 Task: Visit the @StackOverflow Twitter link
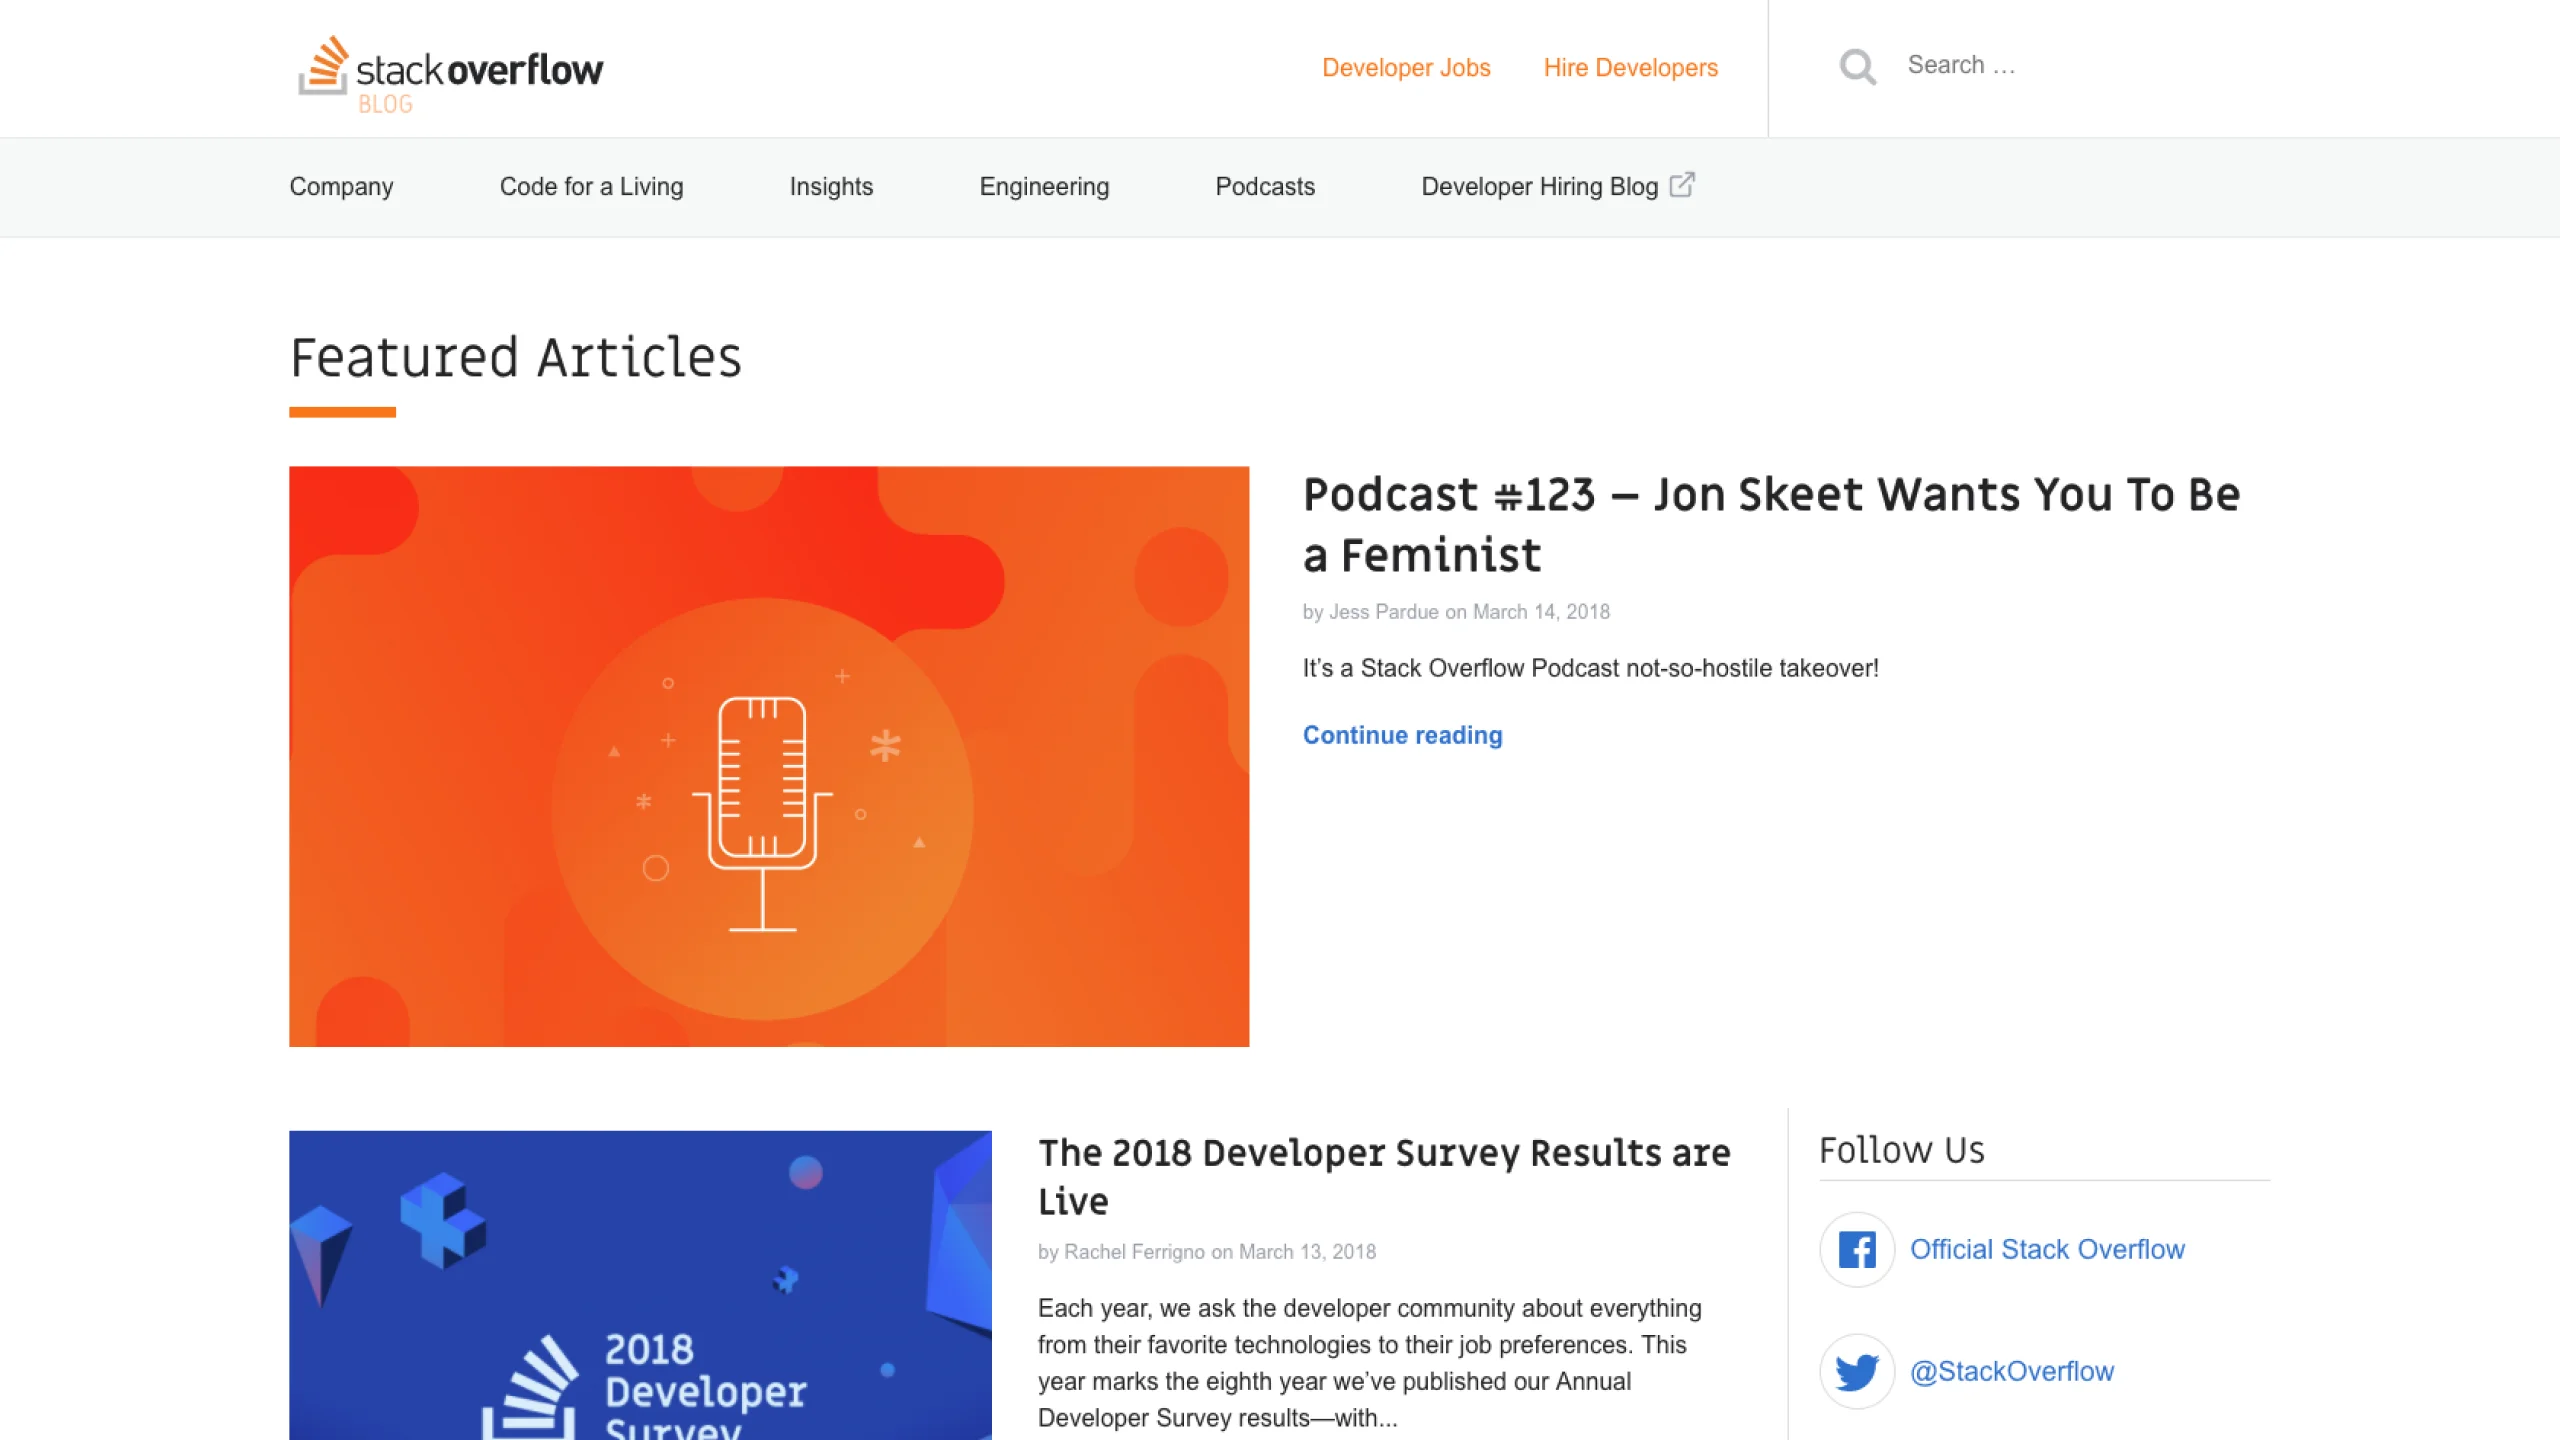[x=2012, y=1371]
